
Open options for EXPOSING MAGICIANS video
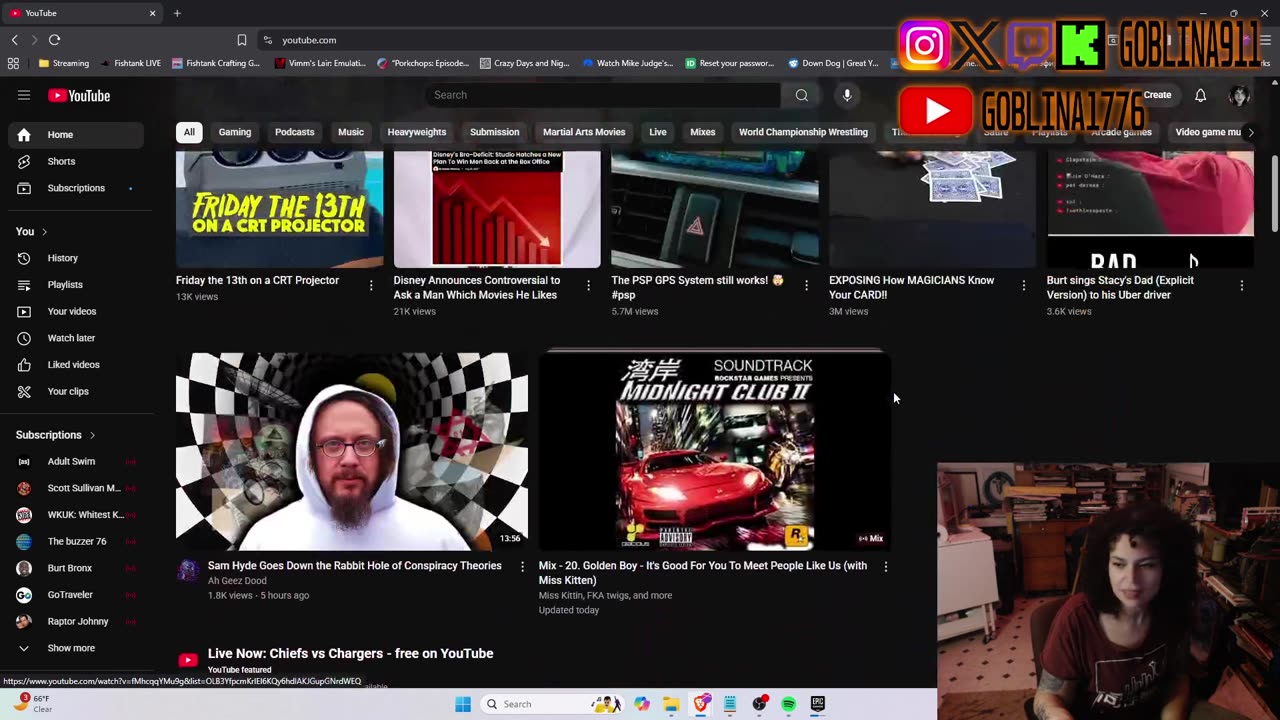tap(1023, 286)
